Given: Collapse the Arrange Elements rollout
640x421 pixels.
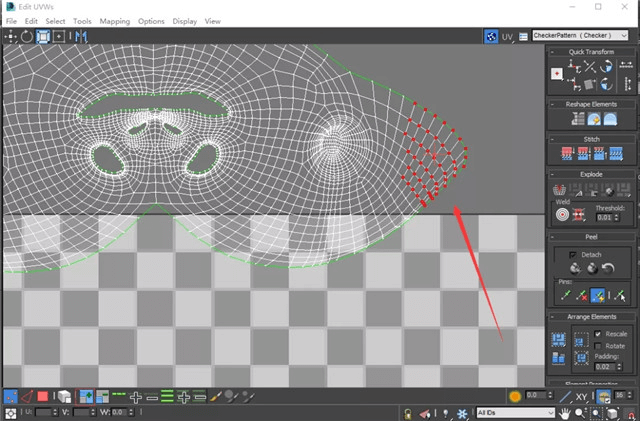Looking at the screenshot, I should click(x=552, y=317).
